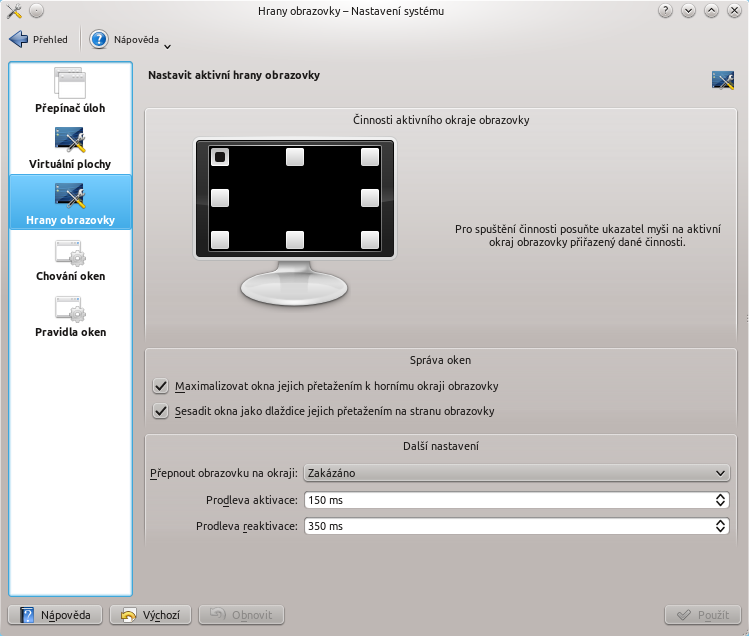
Task: Click the top-left screen corner square
Action: (x=220, y=157)
